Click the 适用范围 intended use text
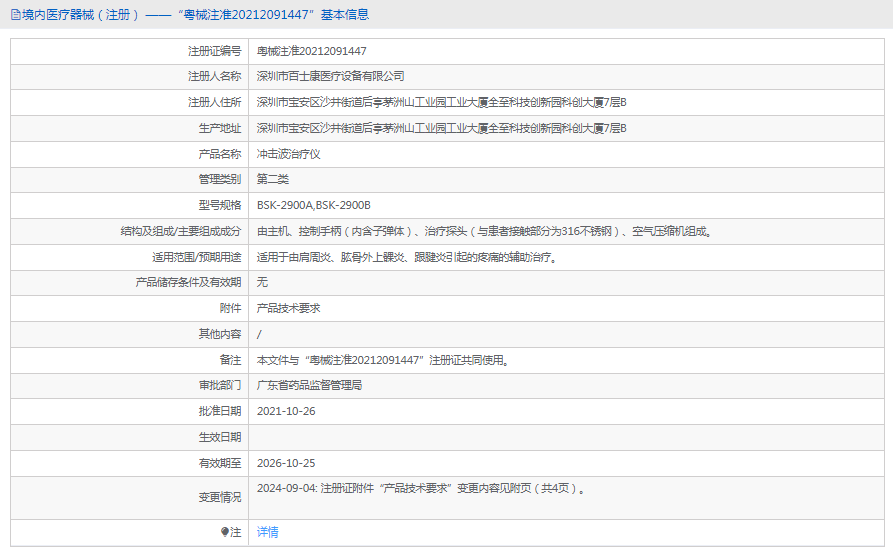The width and height of the screenshot is (893, 553). click(x=407, y=257)
